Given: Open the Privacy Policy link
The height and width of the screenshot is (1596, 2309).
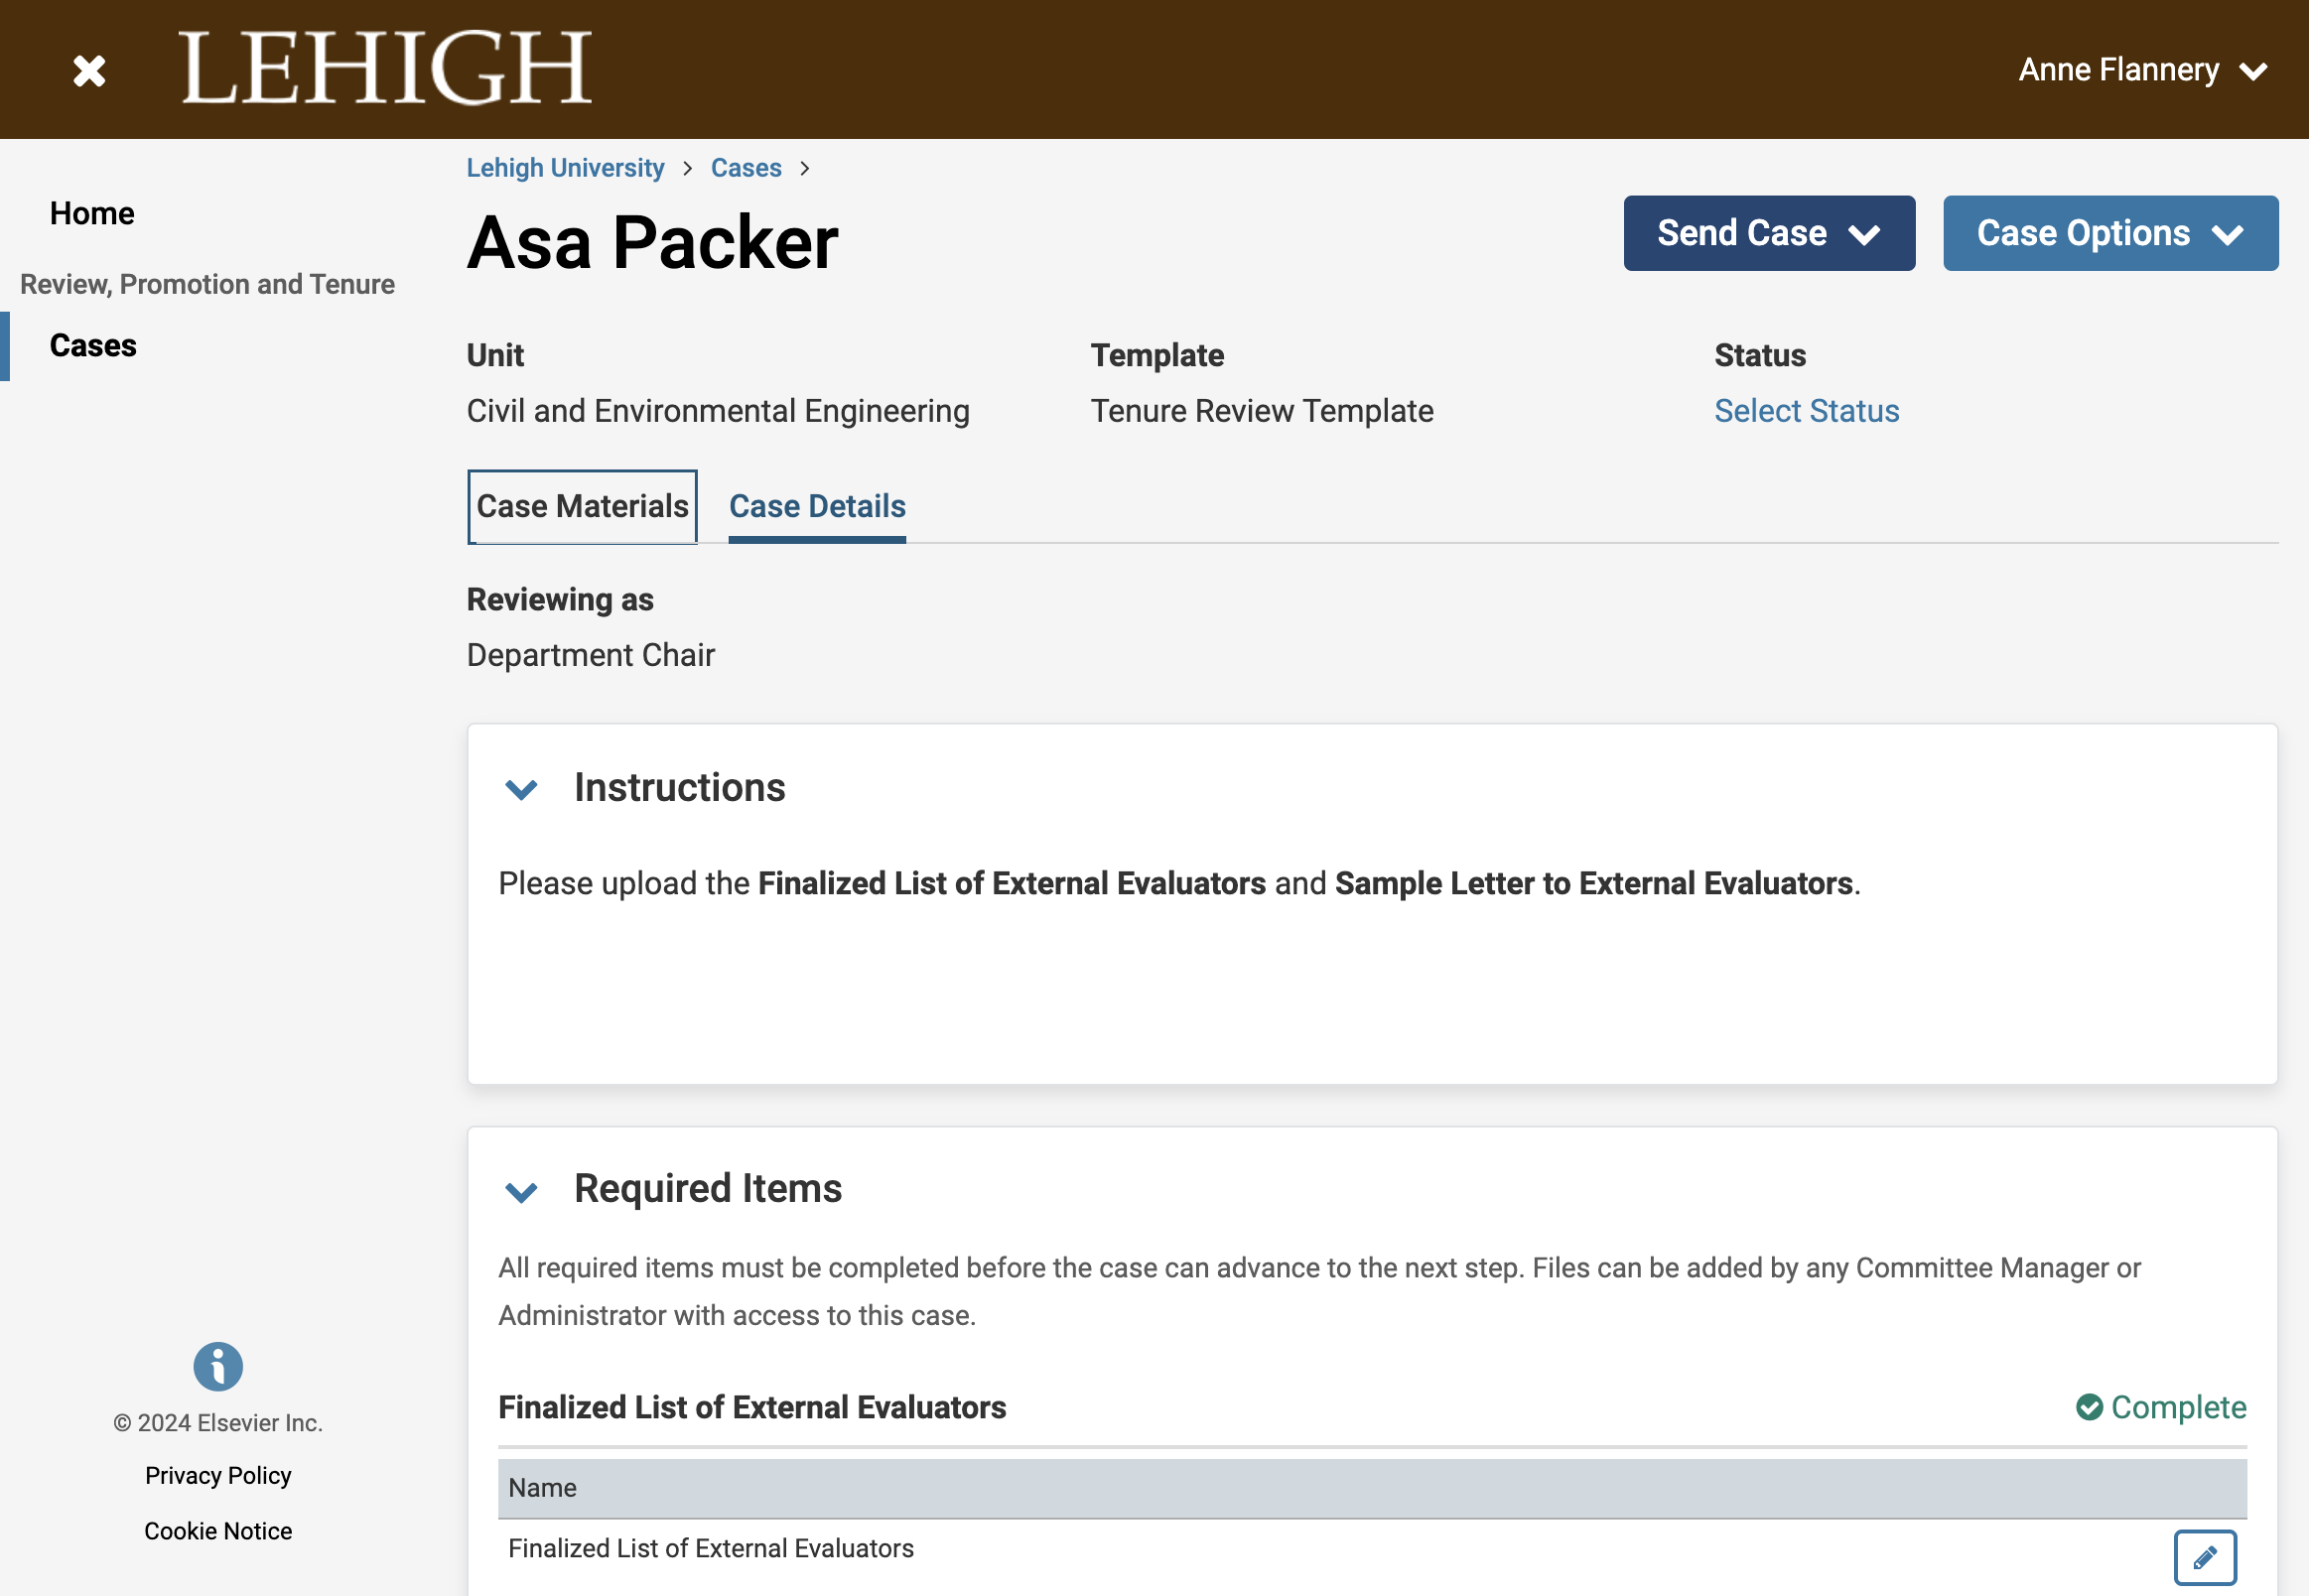Looking at the screenshot, I should [x=218, y=1475].
